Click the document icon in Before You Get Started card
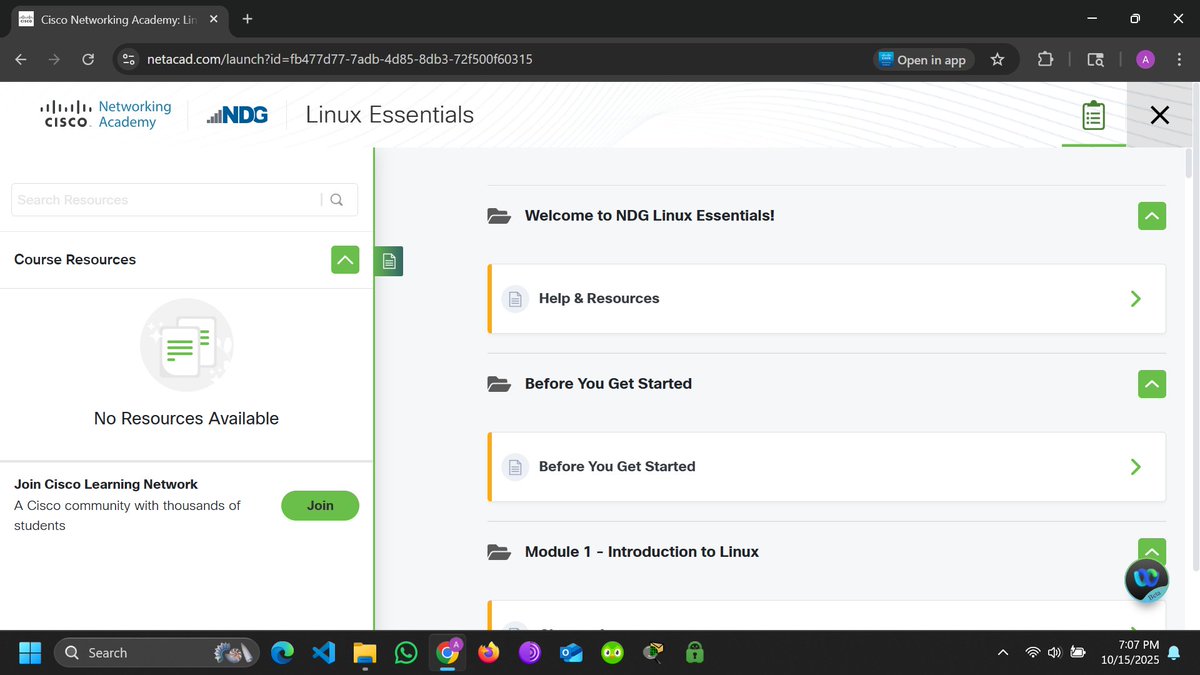Image resolution: width=1200 pixels, height=675 pixels. click(x=515, y=466)
